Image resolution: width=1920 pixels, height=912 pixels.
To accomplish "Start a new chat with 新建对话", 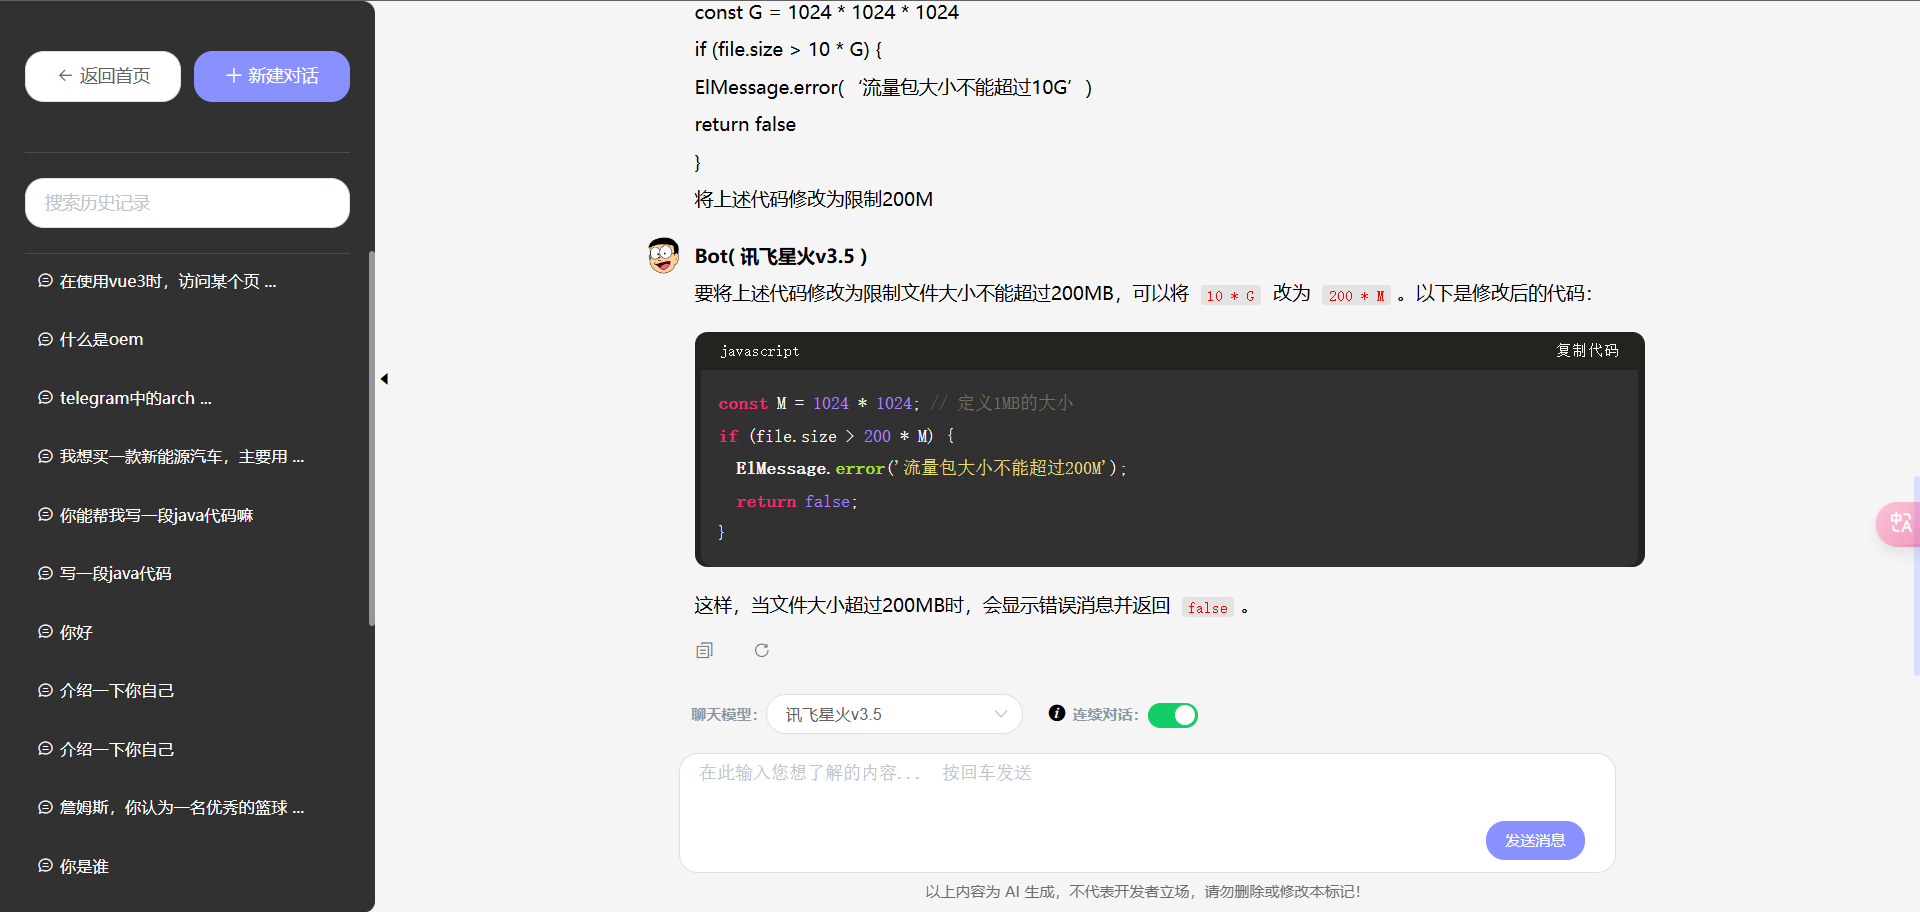I will [272, 76].
